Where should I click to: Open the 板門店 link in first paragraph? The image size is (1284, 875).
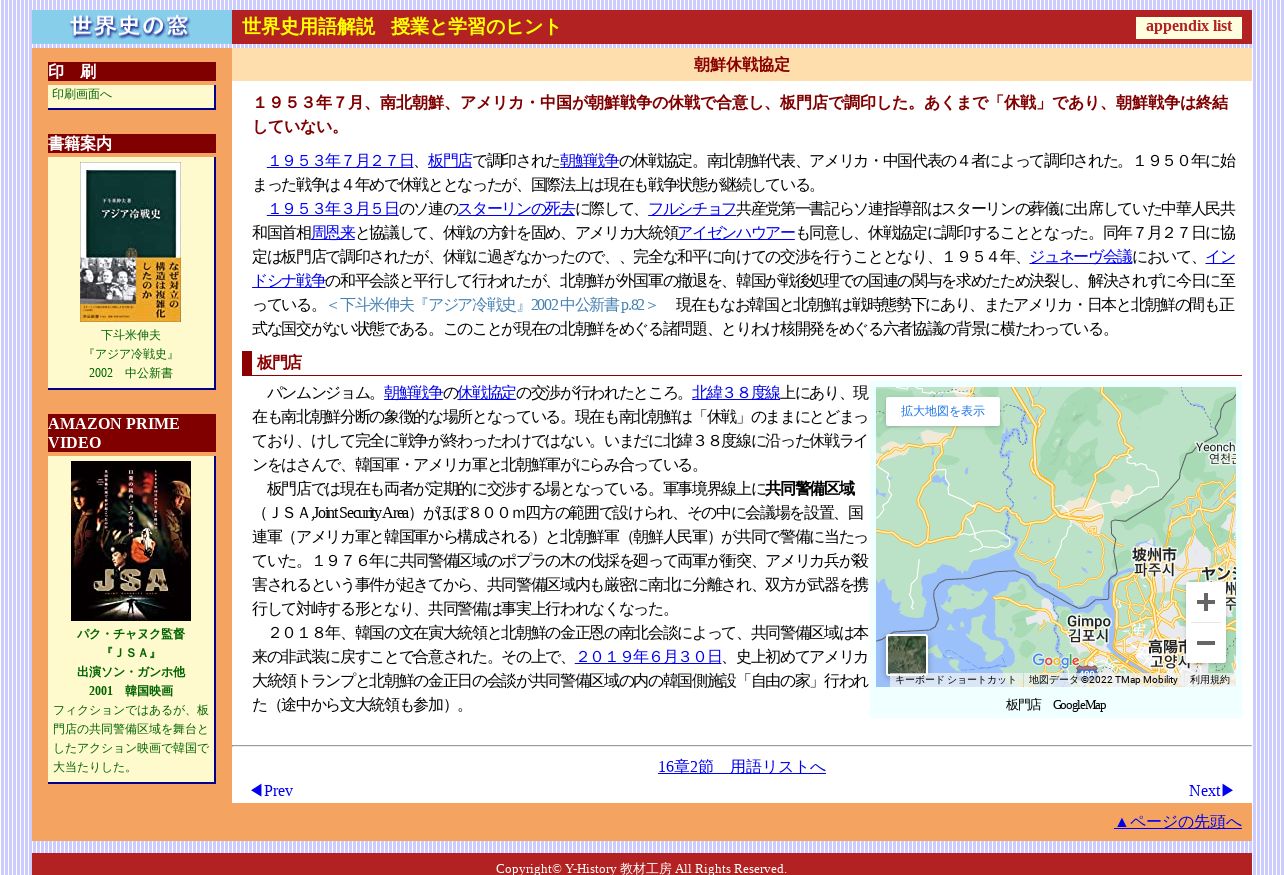450,161
